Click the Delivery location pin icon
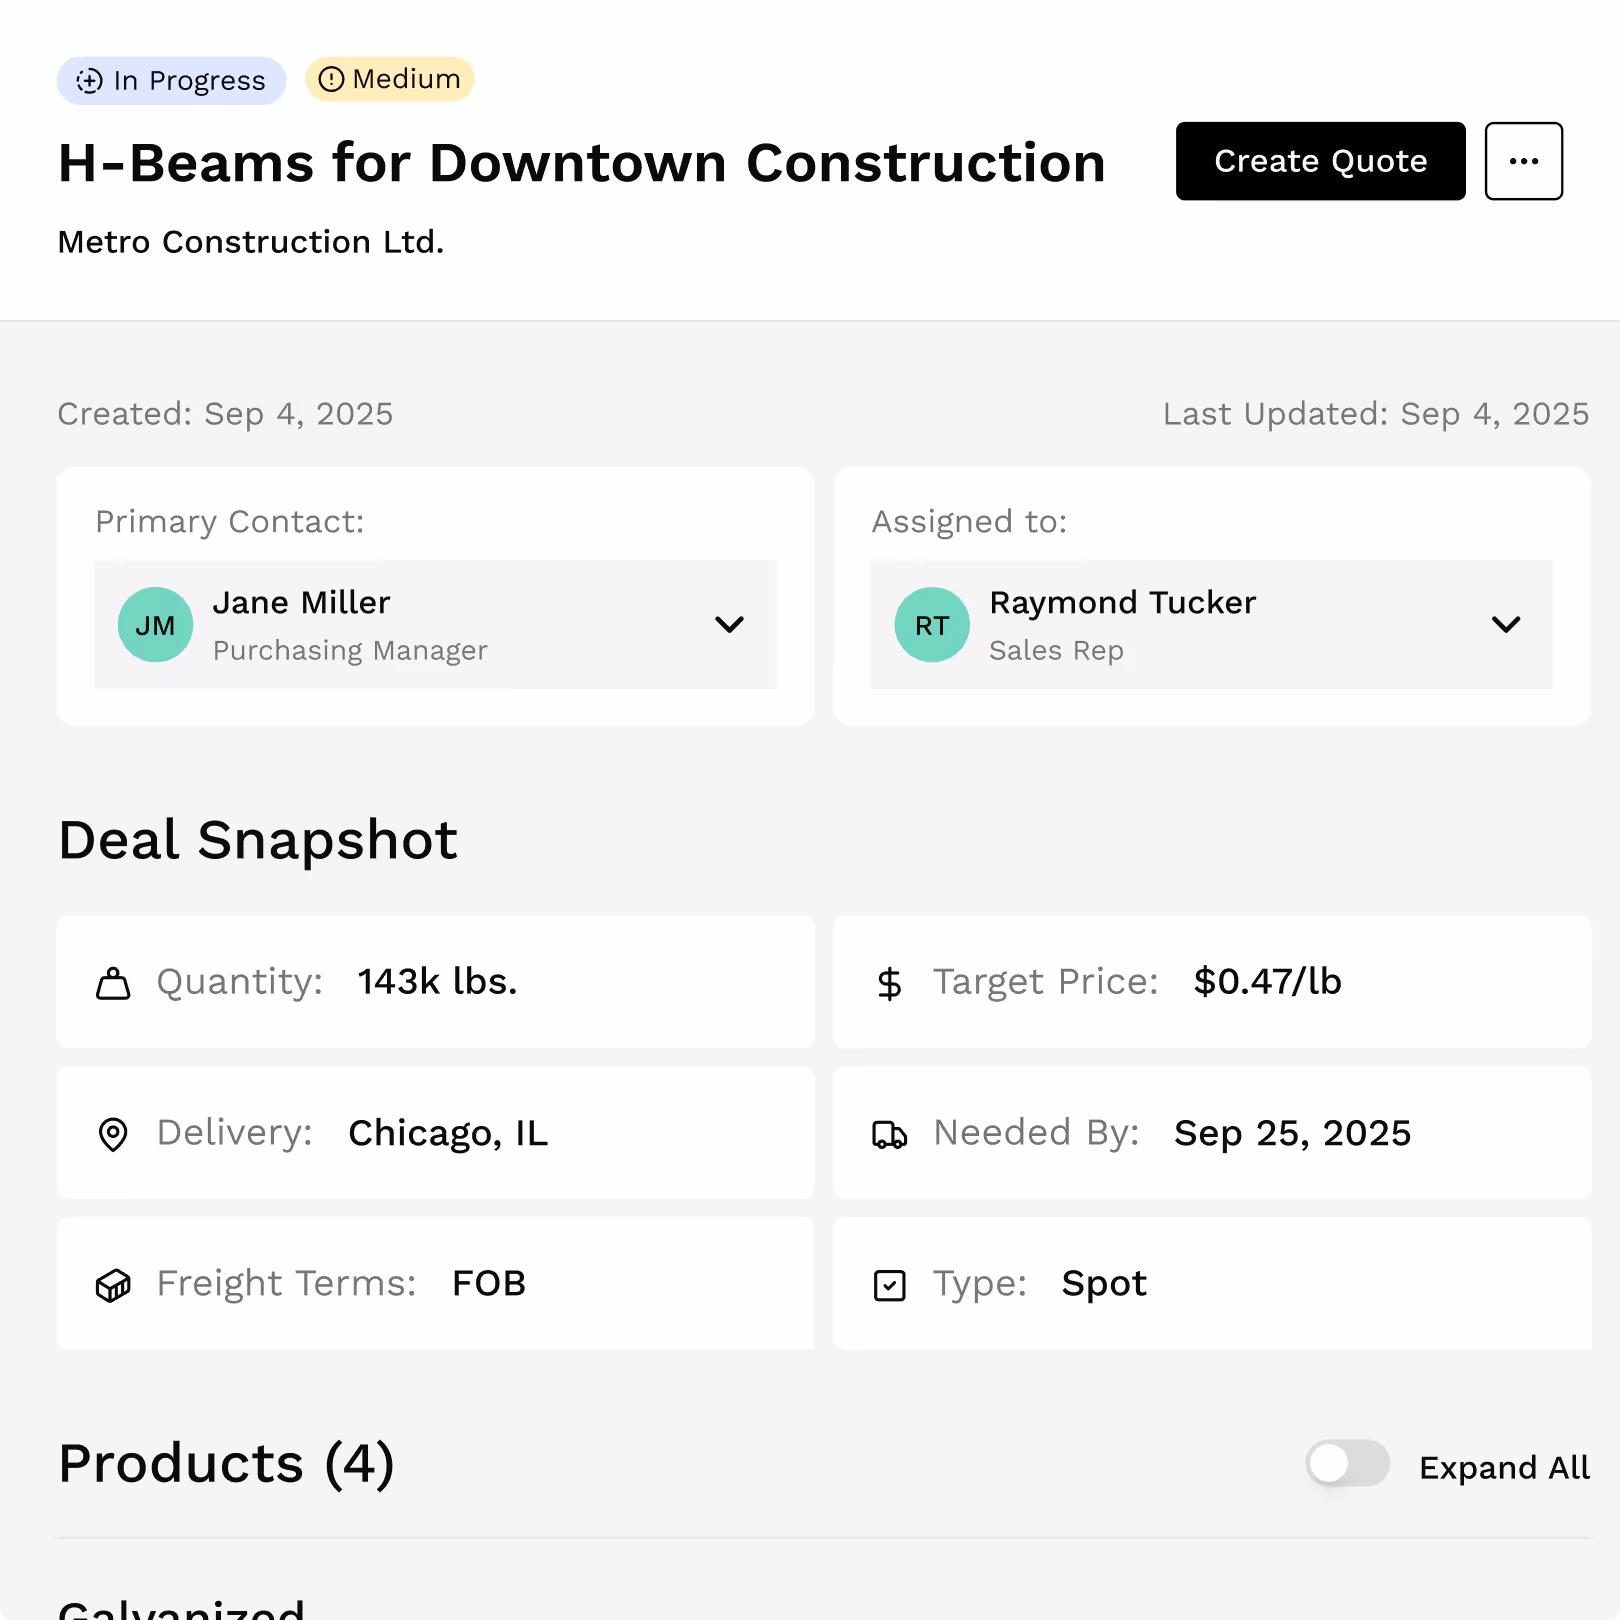 point(113,1134)
